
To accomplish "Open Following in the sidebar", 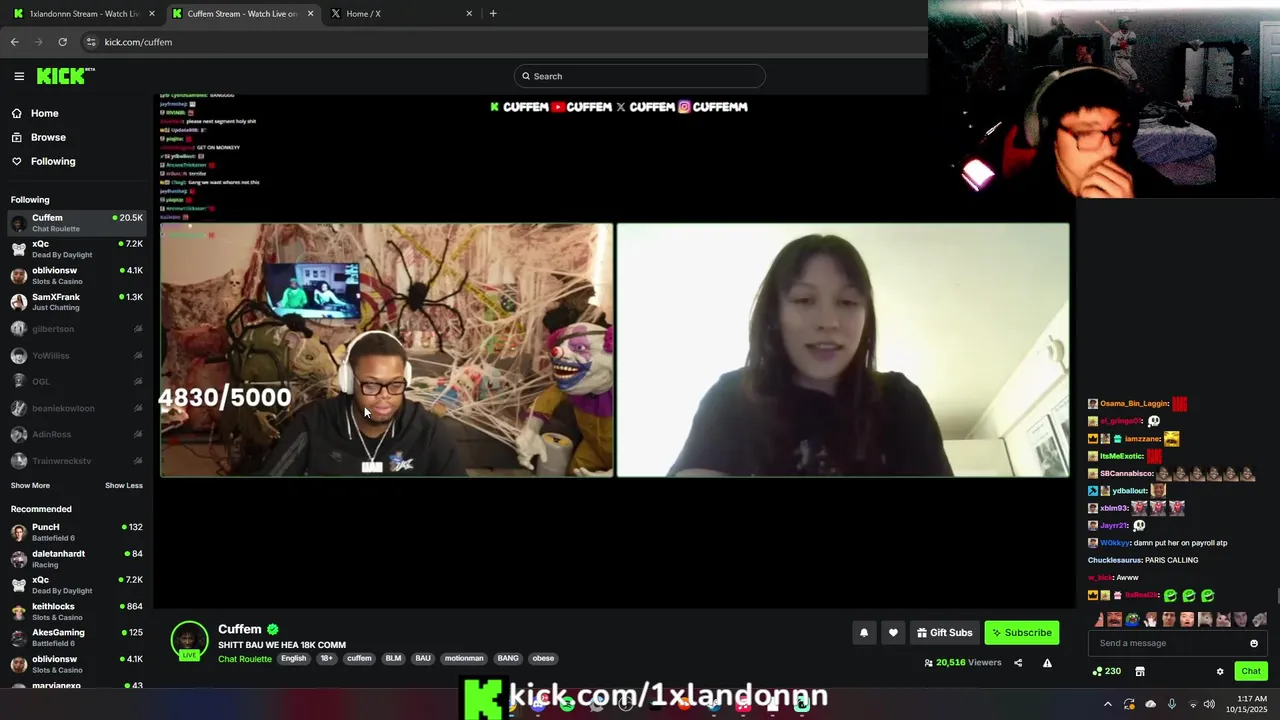I will point(53,161).
